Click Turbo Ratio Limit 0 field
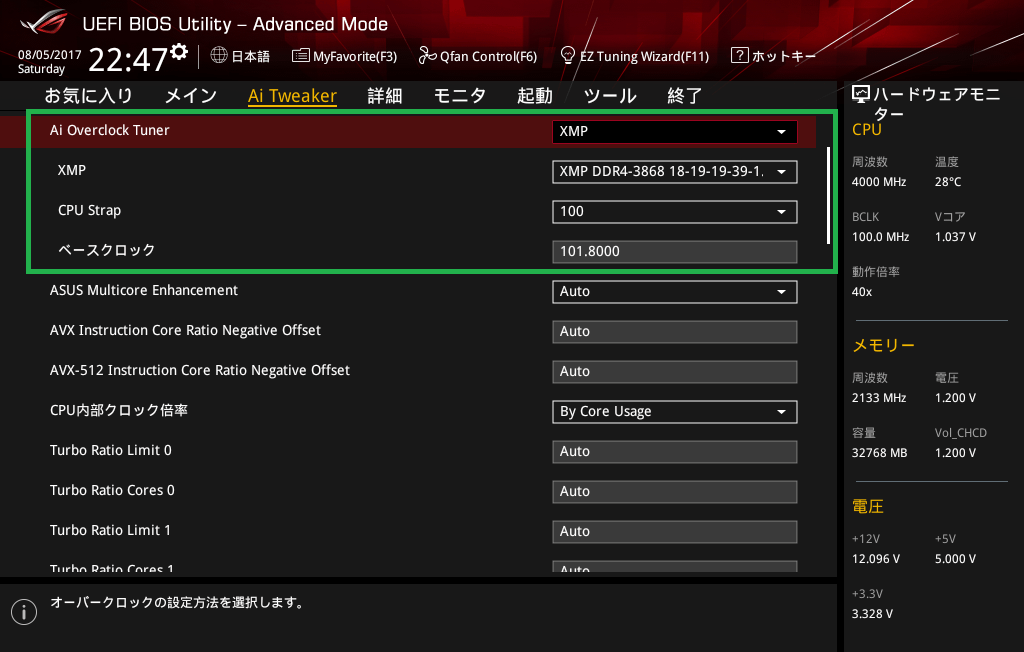 pos(675,451)
